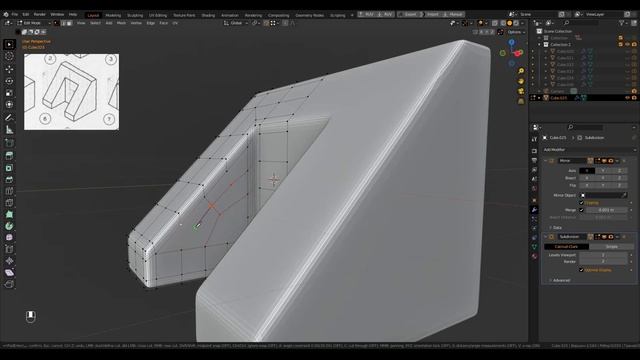Open the Material properties tab icon
The image size is (640, 360).
534,256
